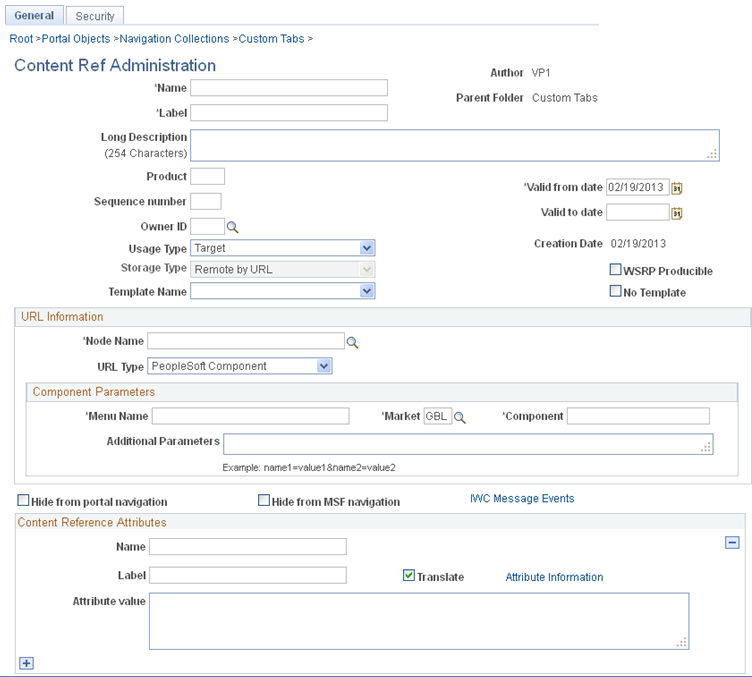Open Valid to date calendar
This screenshot has height=677, width=752.
click(677, 213)
